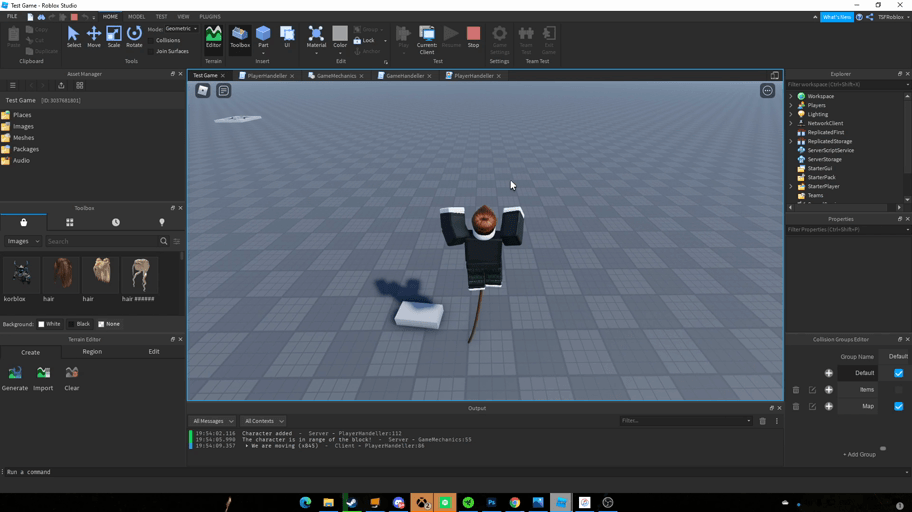
Task: Open the Toolbox from ribbon
Action: click(x=240, y=37)
